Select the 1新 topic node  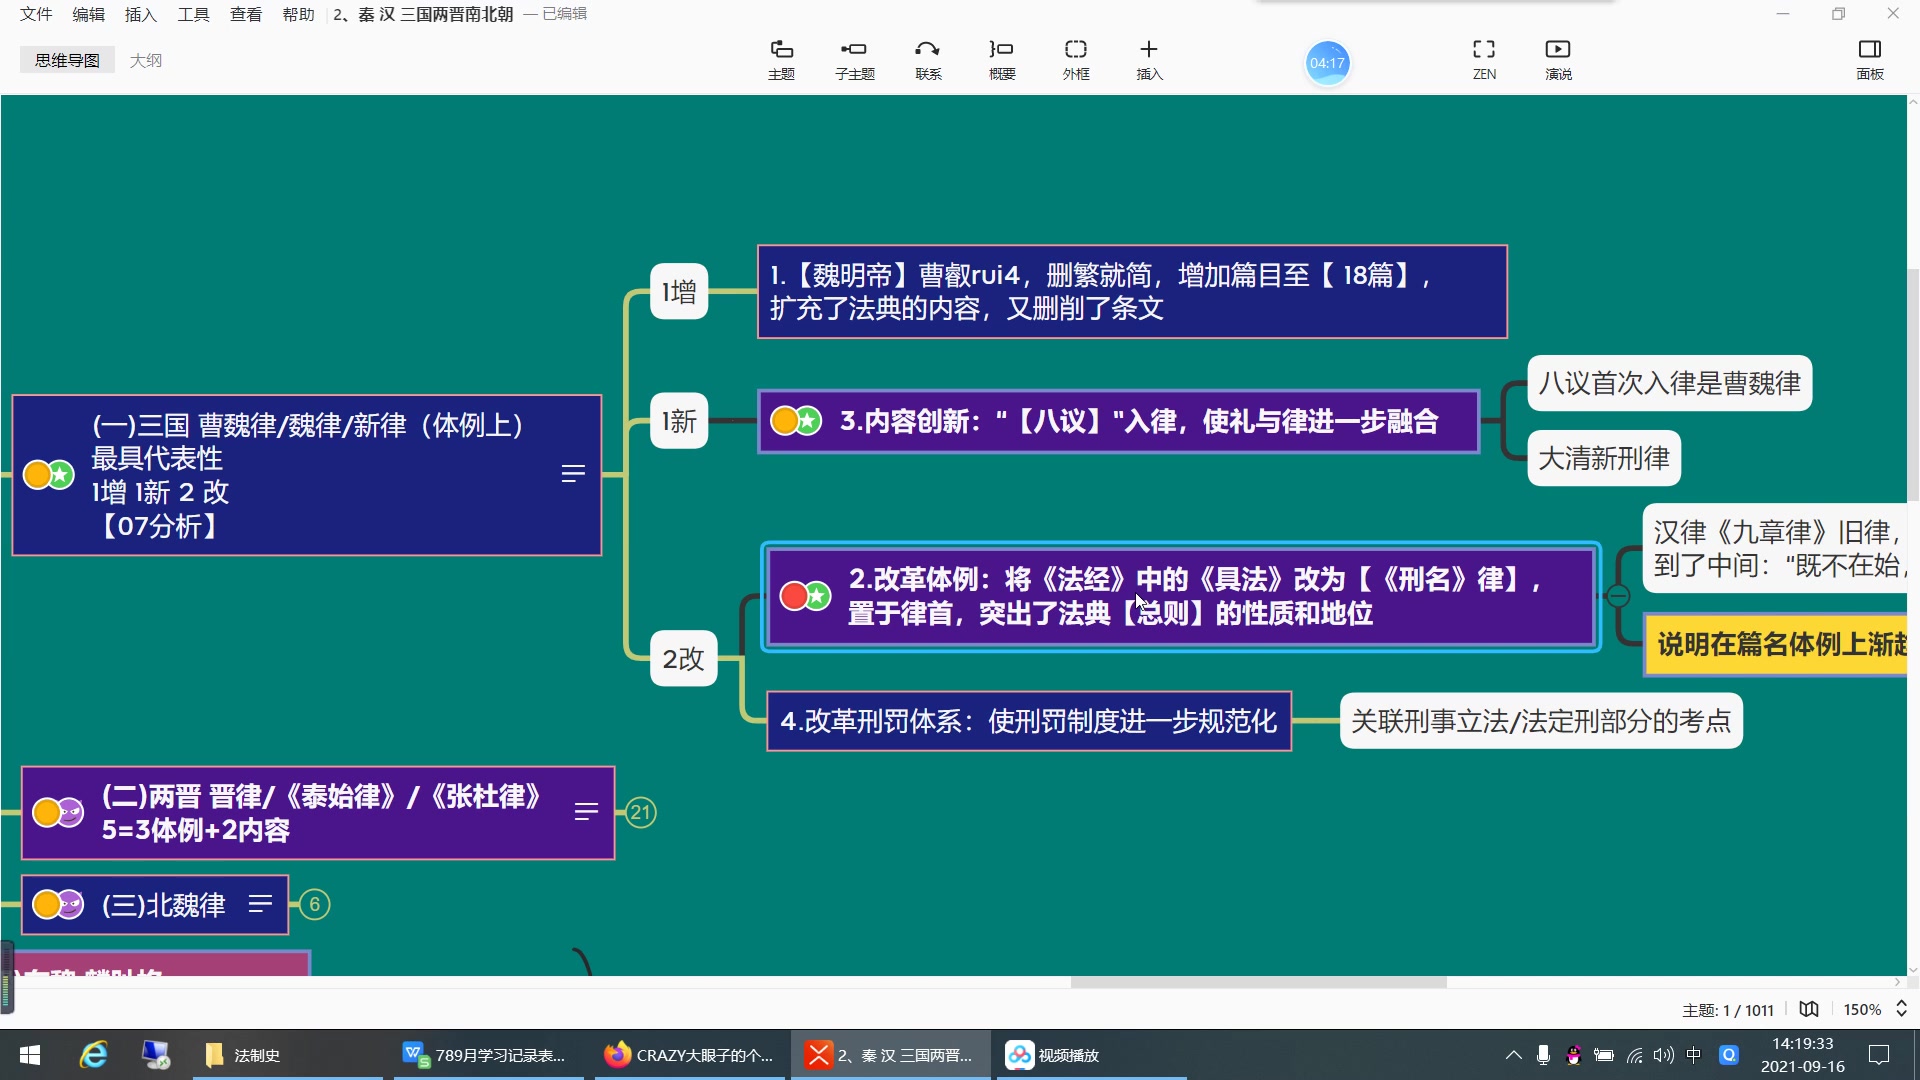(x=679, y=420)
